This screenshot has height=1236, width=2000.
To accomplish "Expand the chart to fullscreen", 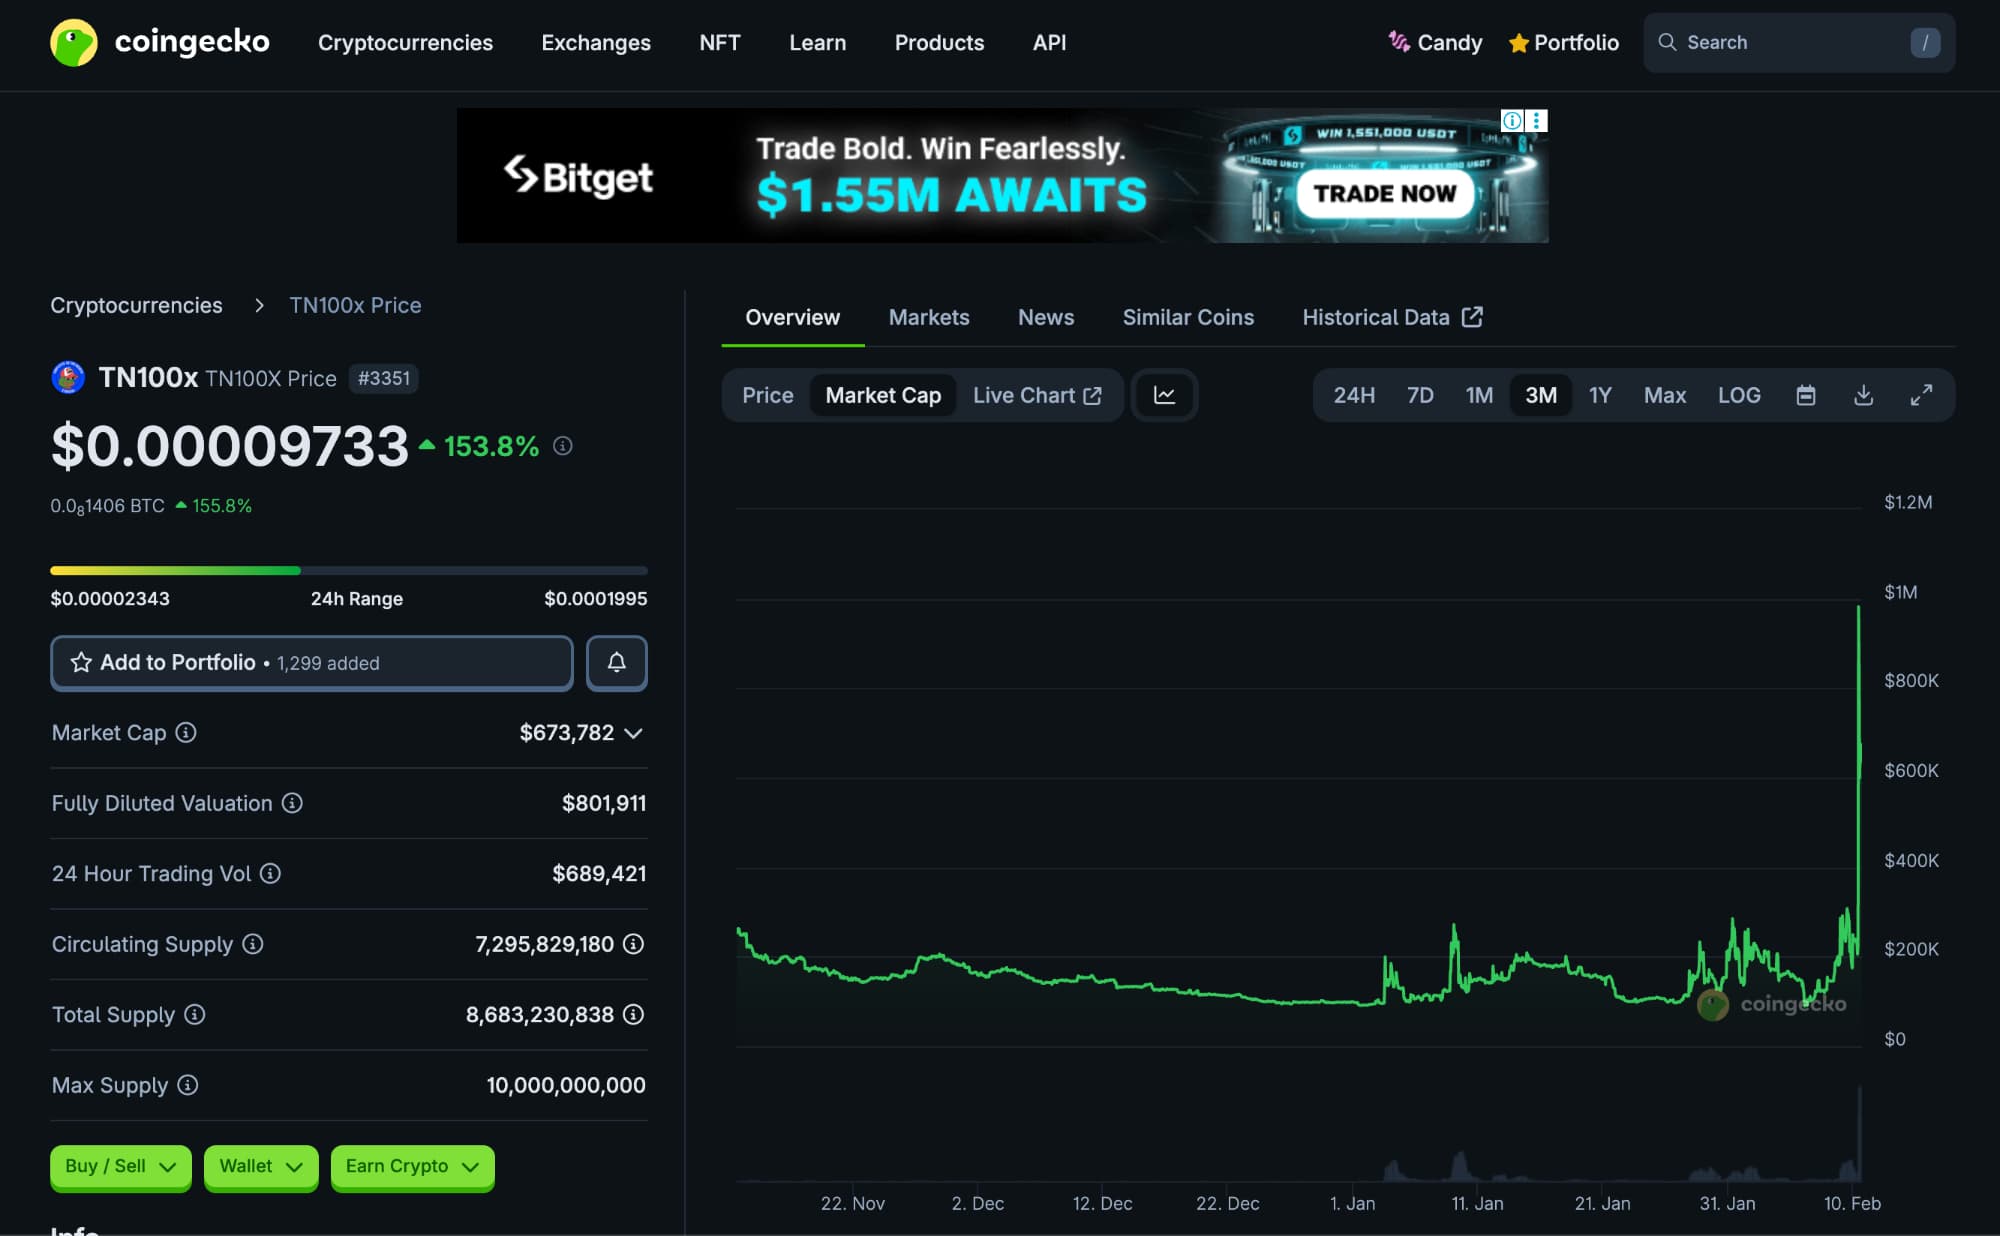I will point(1920,395).
